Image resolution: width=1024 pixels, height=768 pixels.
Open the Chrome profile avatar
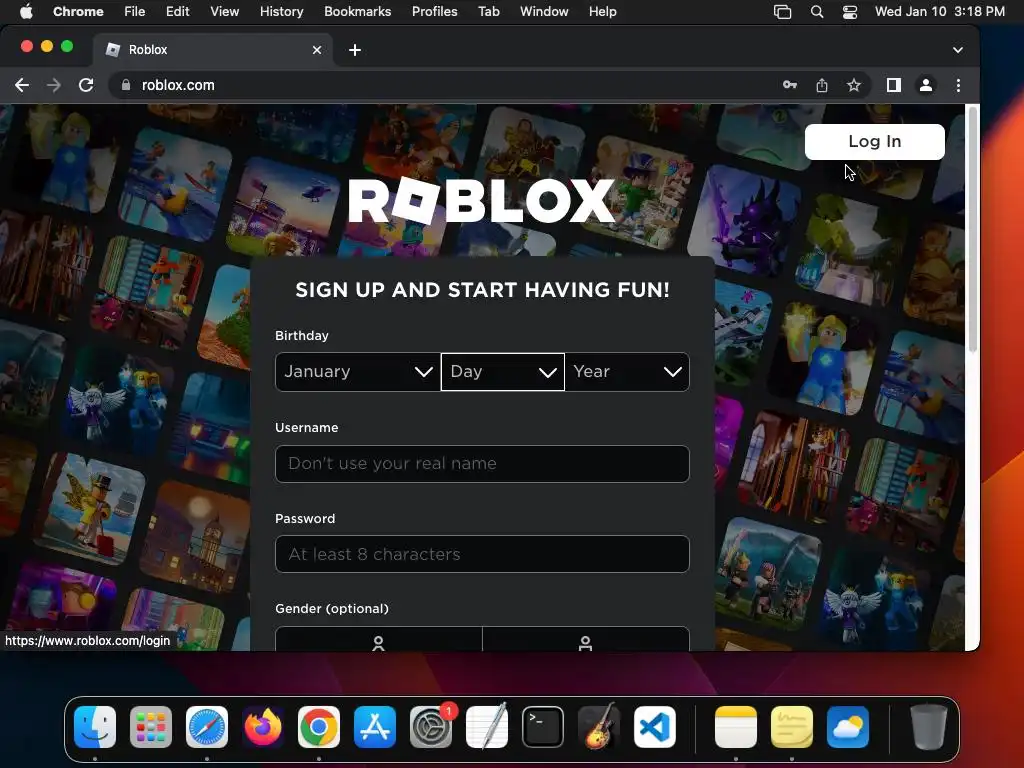click(x=925, y=85)
